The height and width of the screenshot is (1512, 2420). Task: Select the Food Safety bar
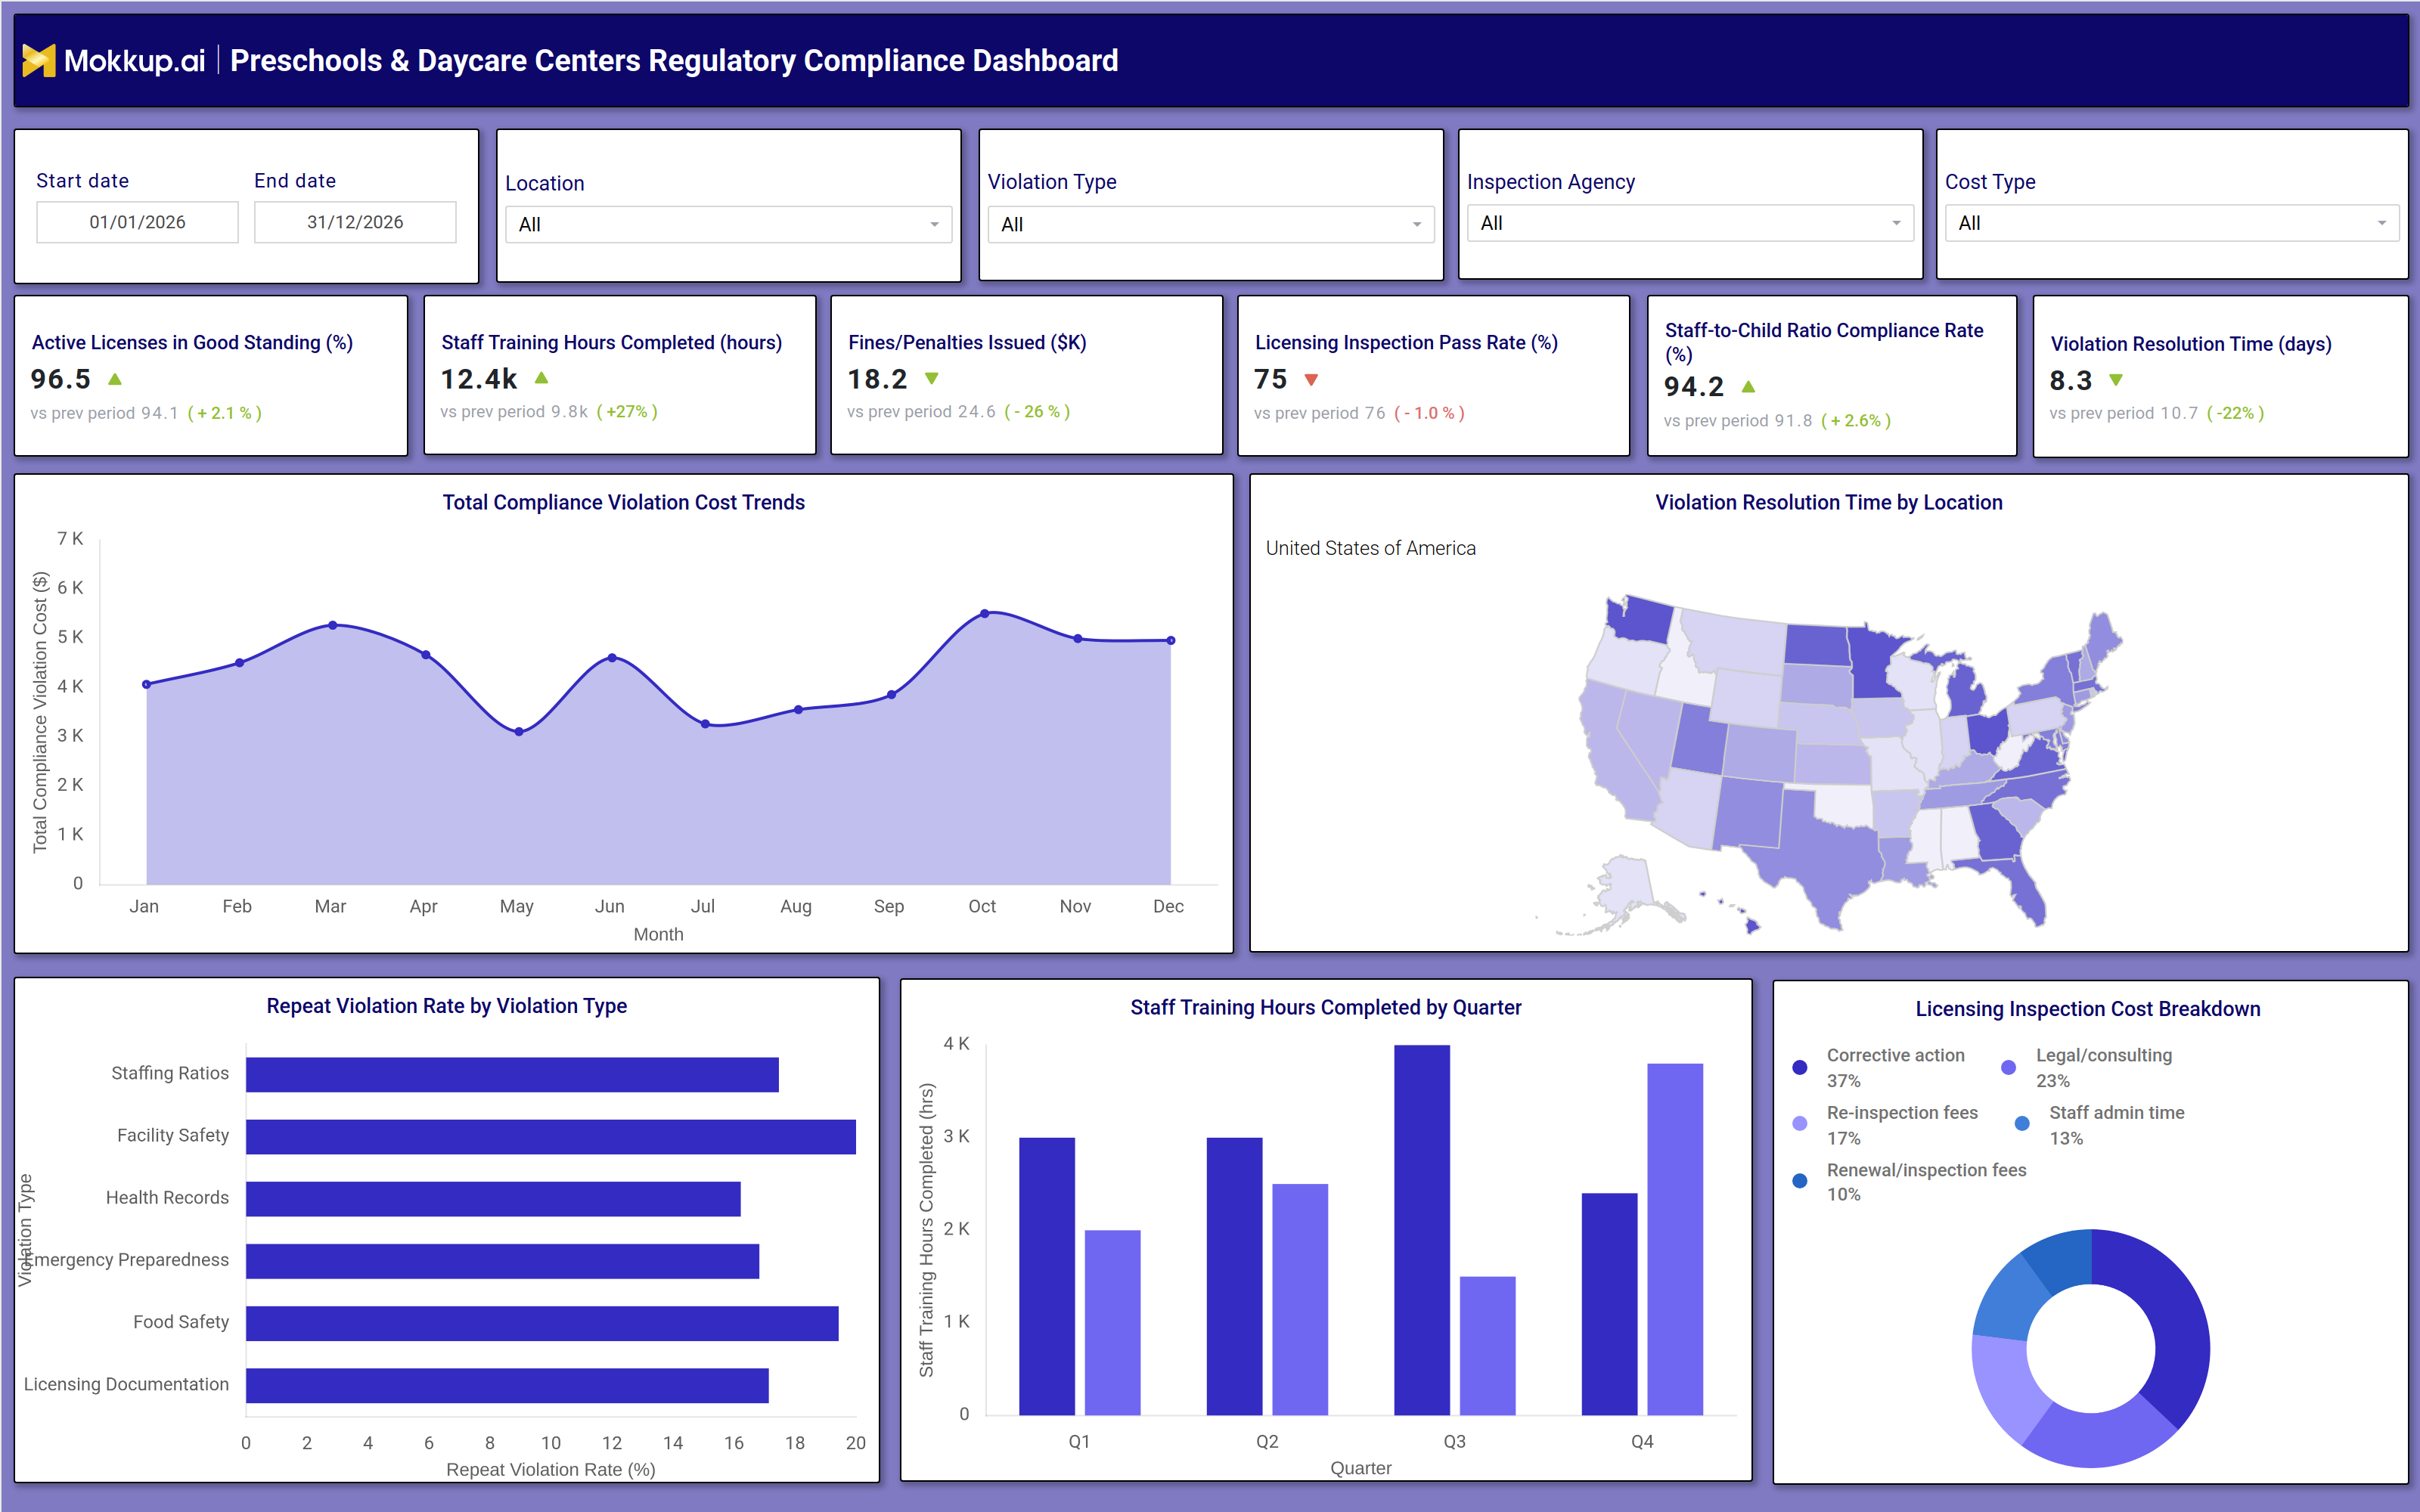tap(542, 1323)
